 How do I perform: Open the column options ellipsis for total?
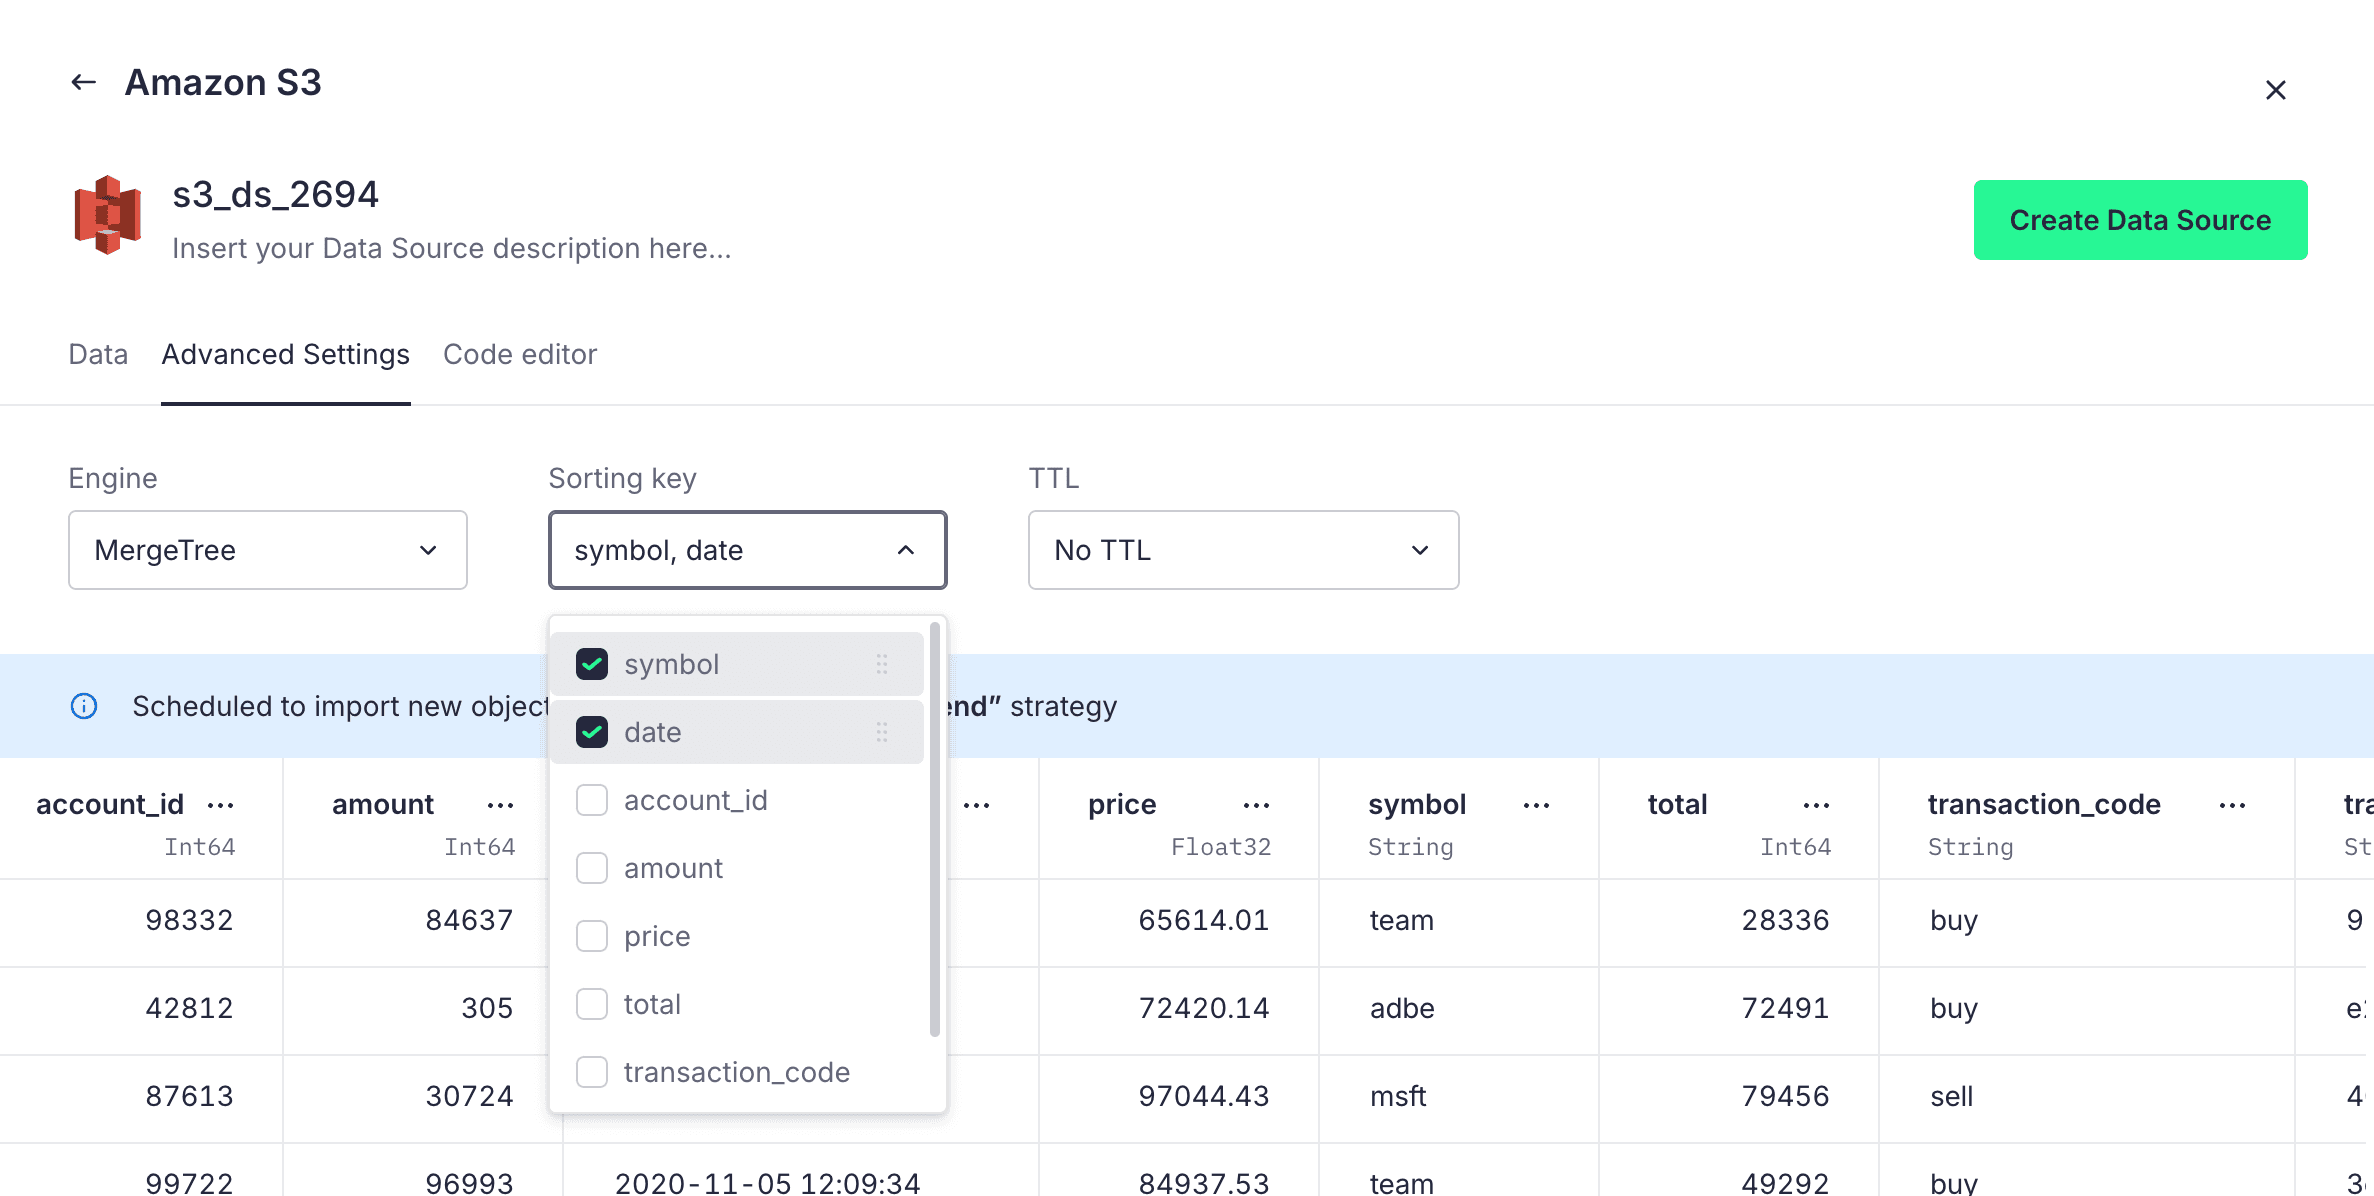(x=1815, y=804)
